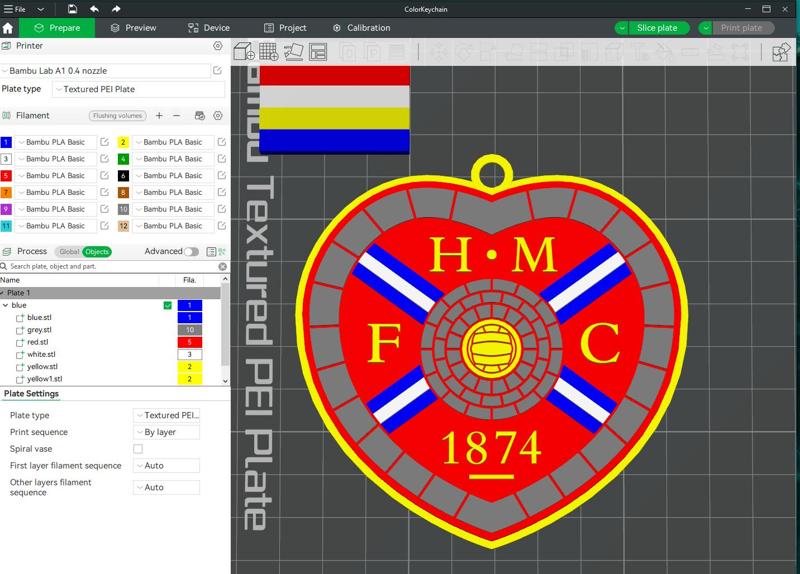Click the search magnifier icon
This screenshot has height=574, width=800.
[4, 266]
